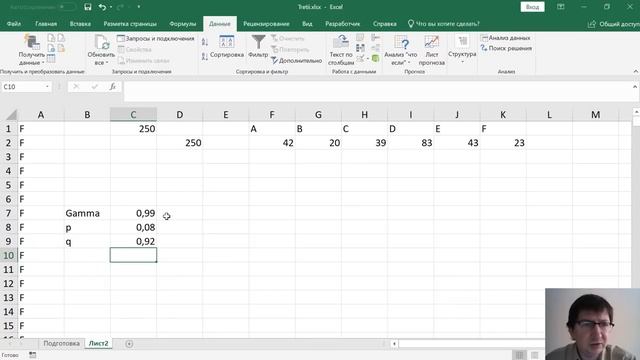Screen dimensions: 640x360
Task: Switch to the Формулы (Formulas) tab
Action: (x=182, y=24)
